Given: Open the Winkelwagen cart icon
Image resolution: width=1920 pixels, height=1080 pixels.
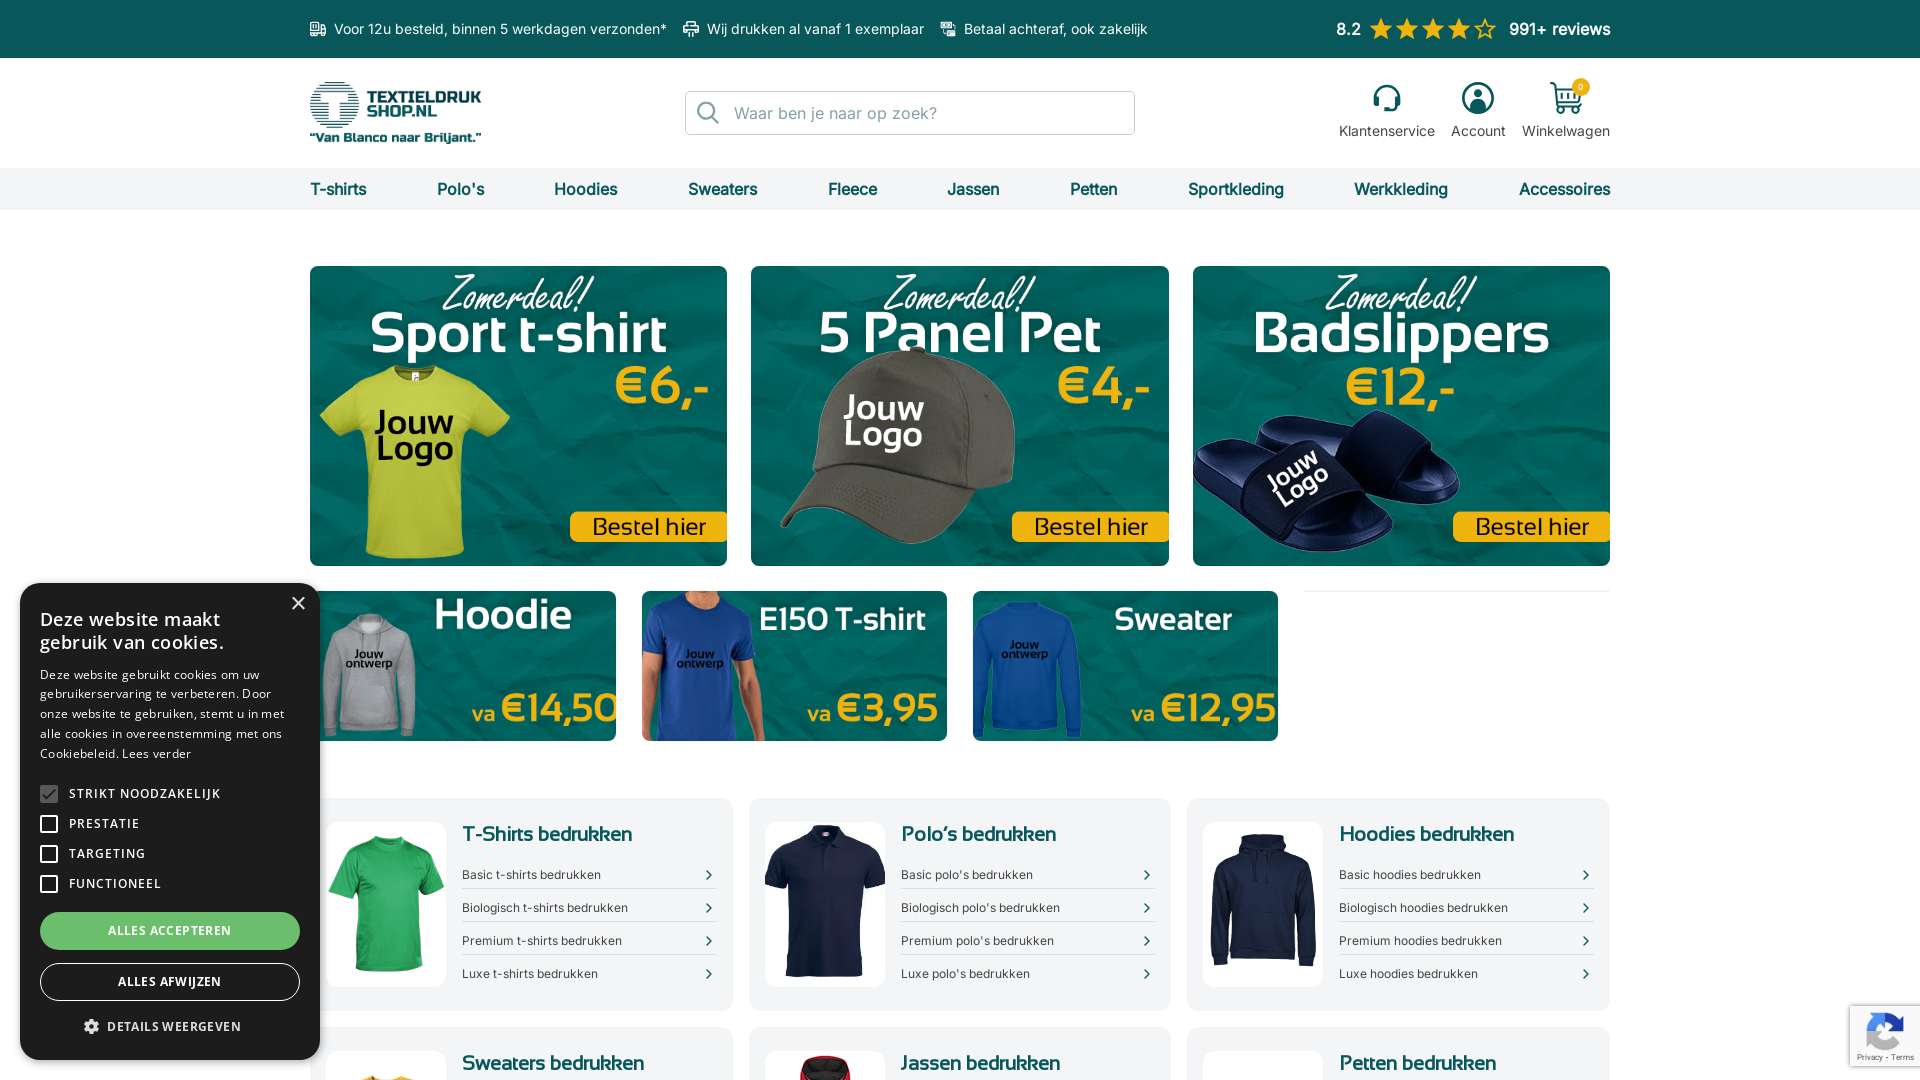Looking at the screenshot, I should [1566, 98].
